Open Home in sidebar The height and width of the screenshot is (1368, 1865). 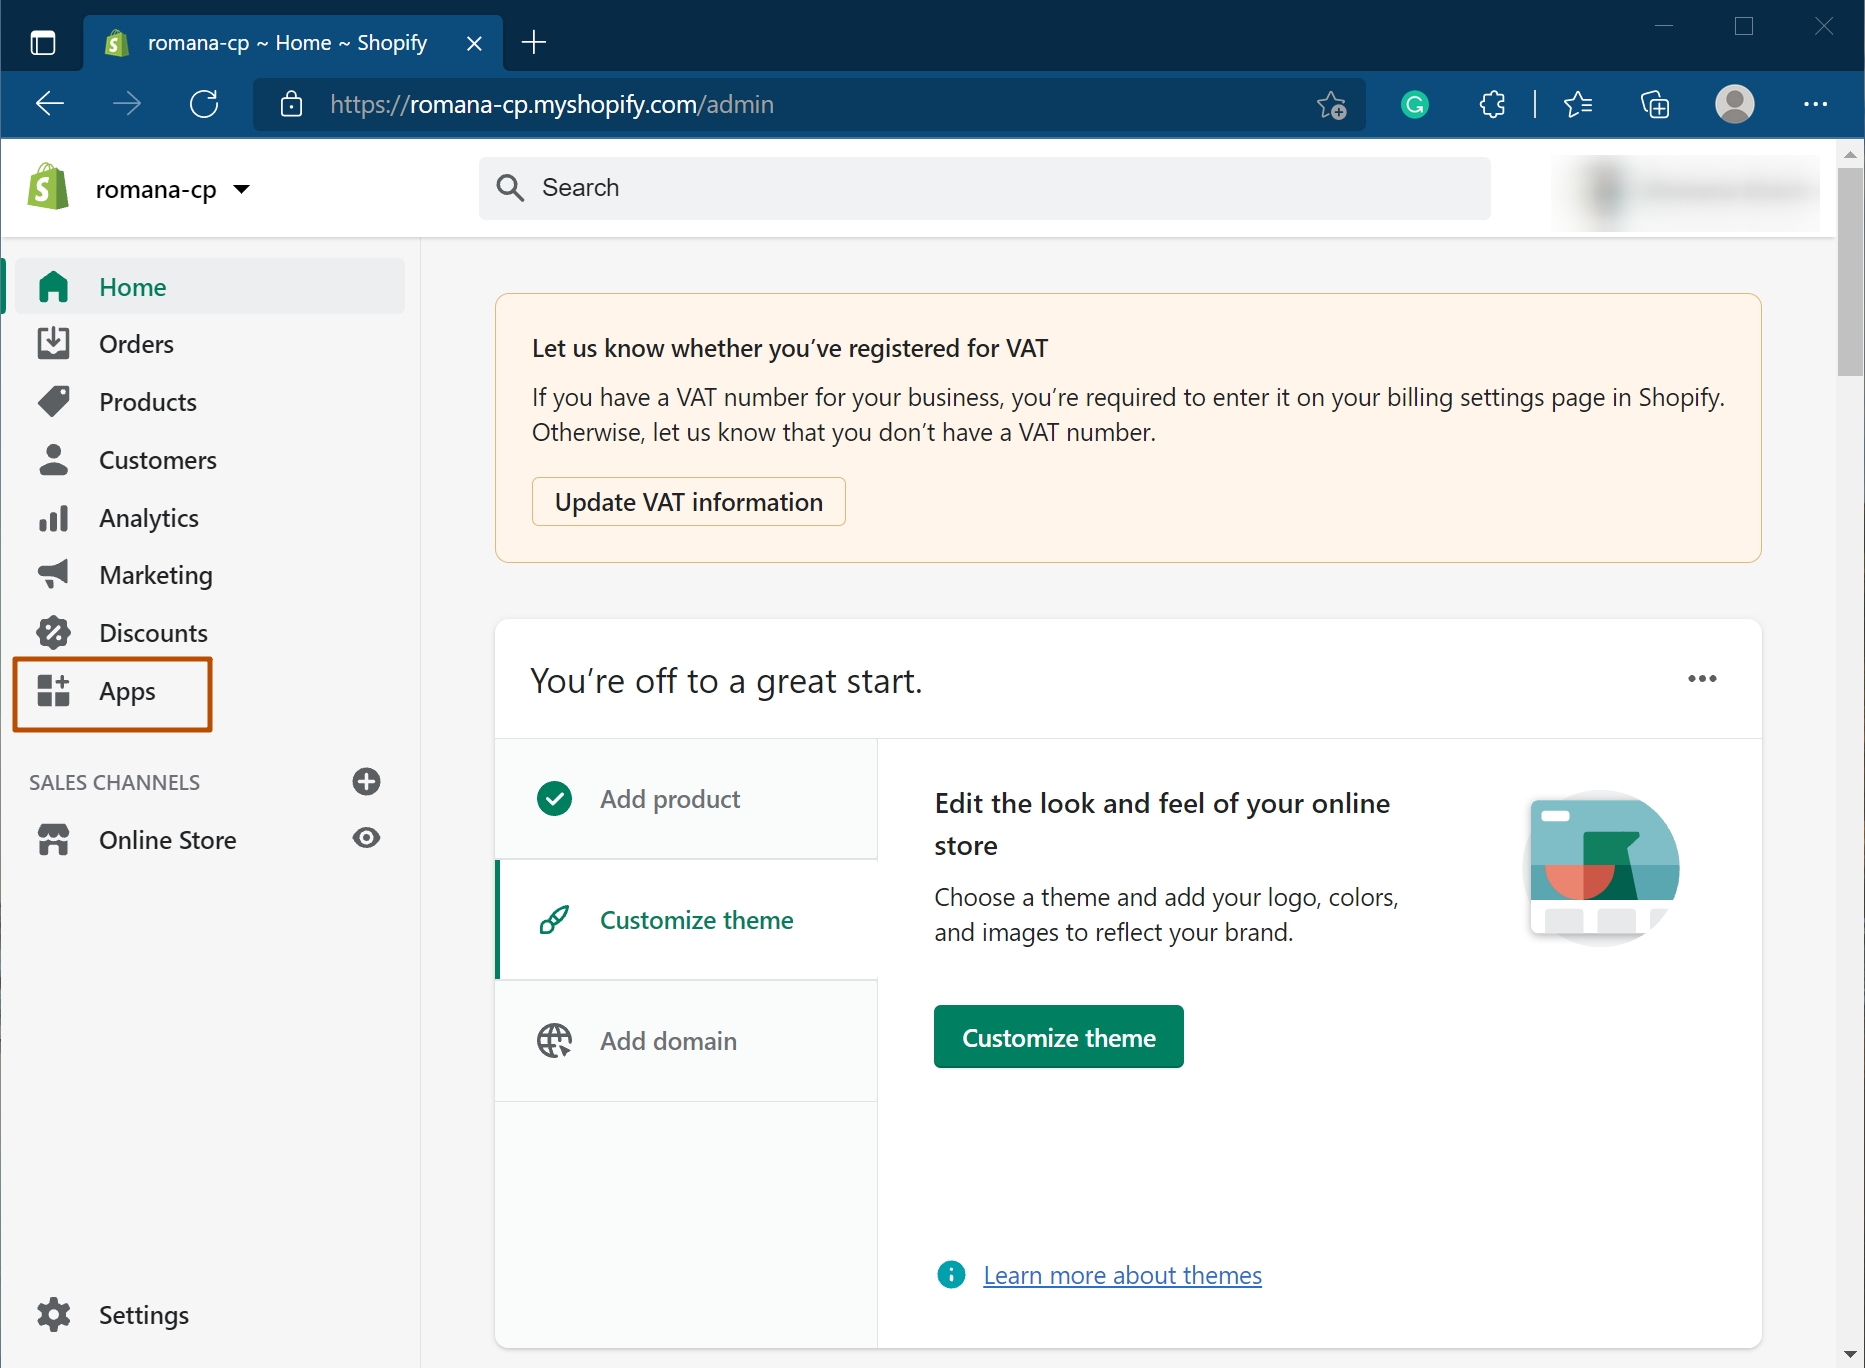coord(210,287)
